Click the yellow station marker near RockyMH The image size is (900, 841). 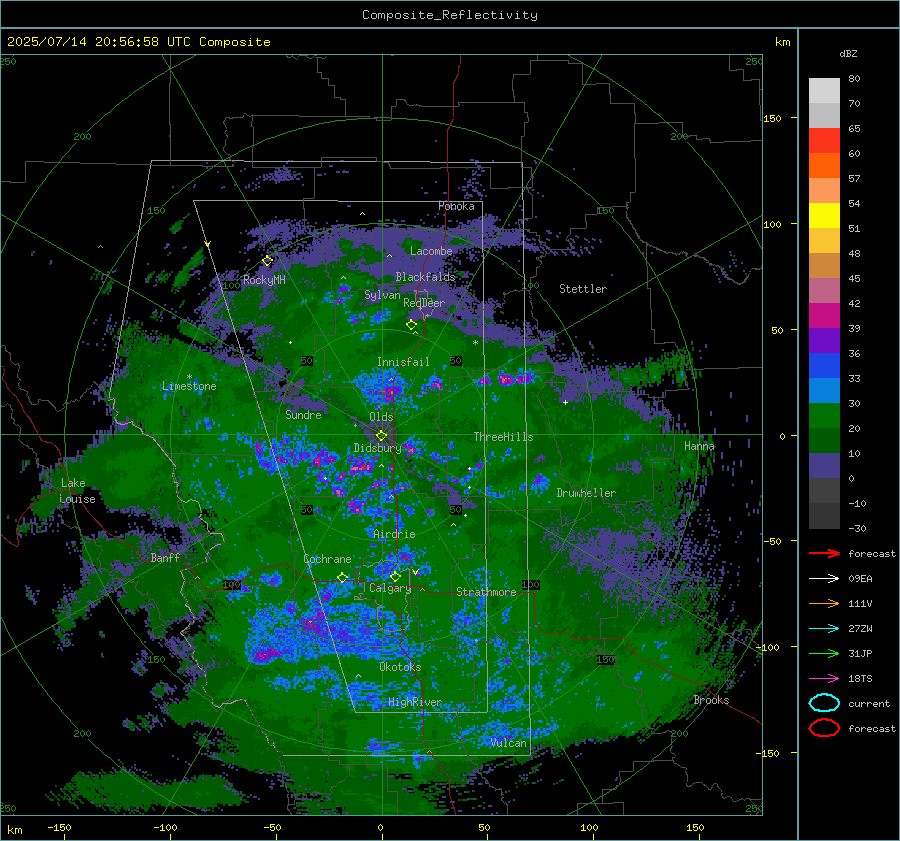(267, 261)
